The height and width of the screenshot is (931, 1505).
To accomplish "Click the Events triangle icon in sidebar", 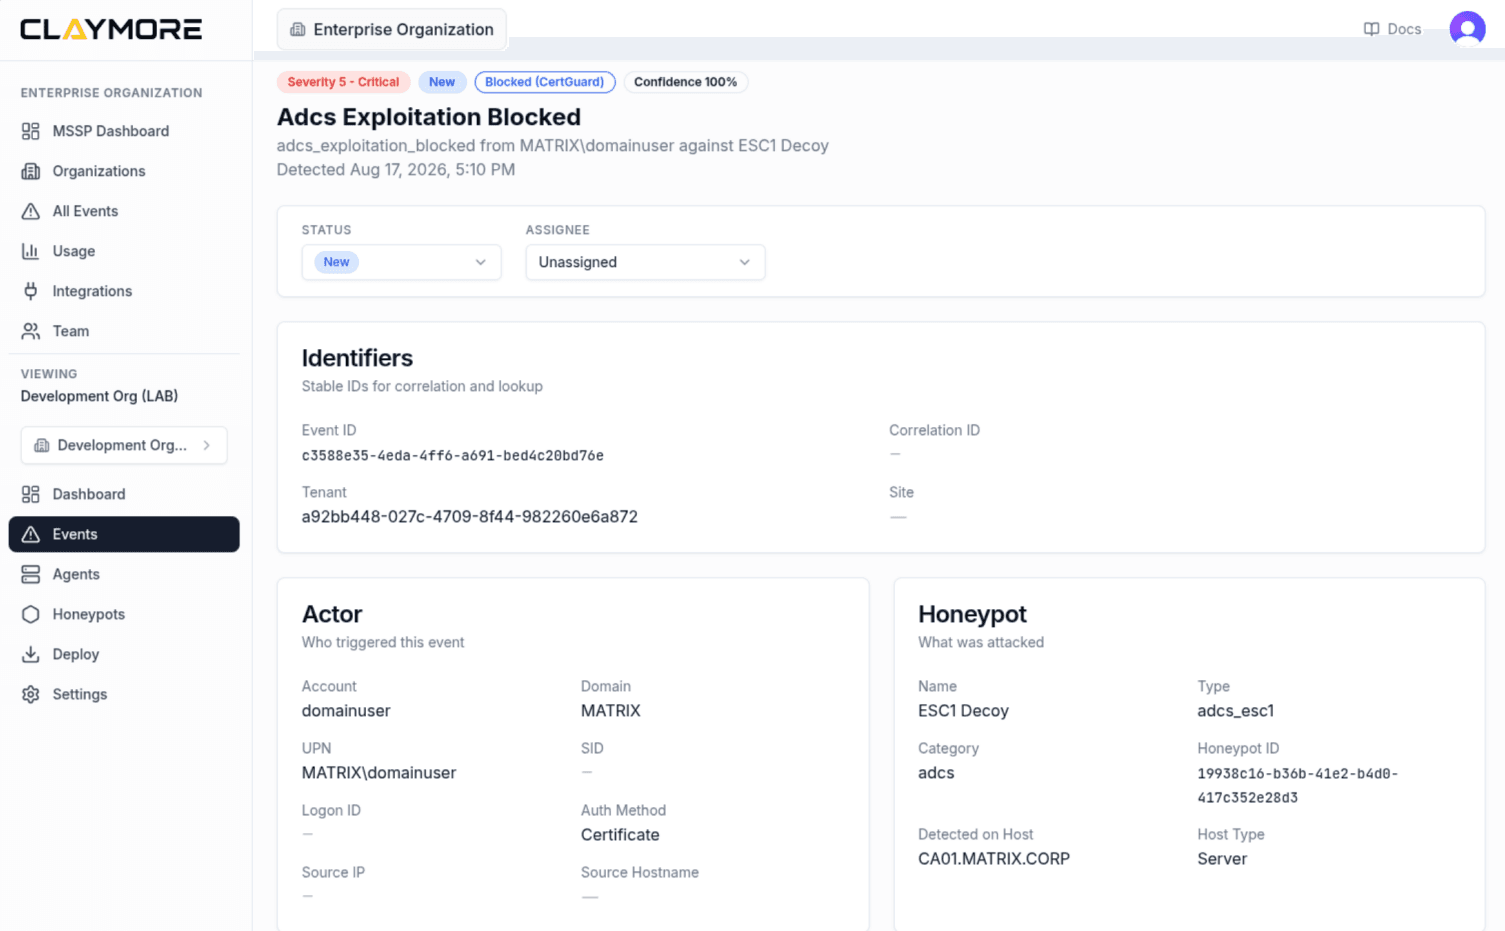I will 31,534.
